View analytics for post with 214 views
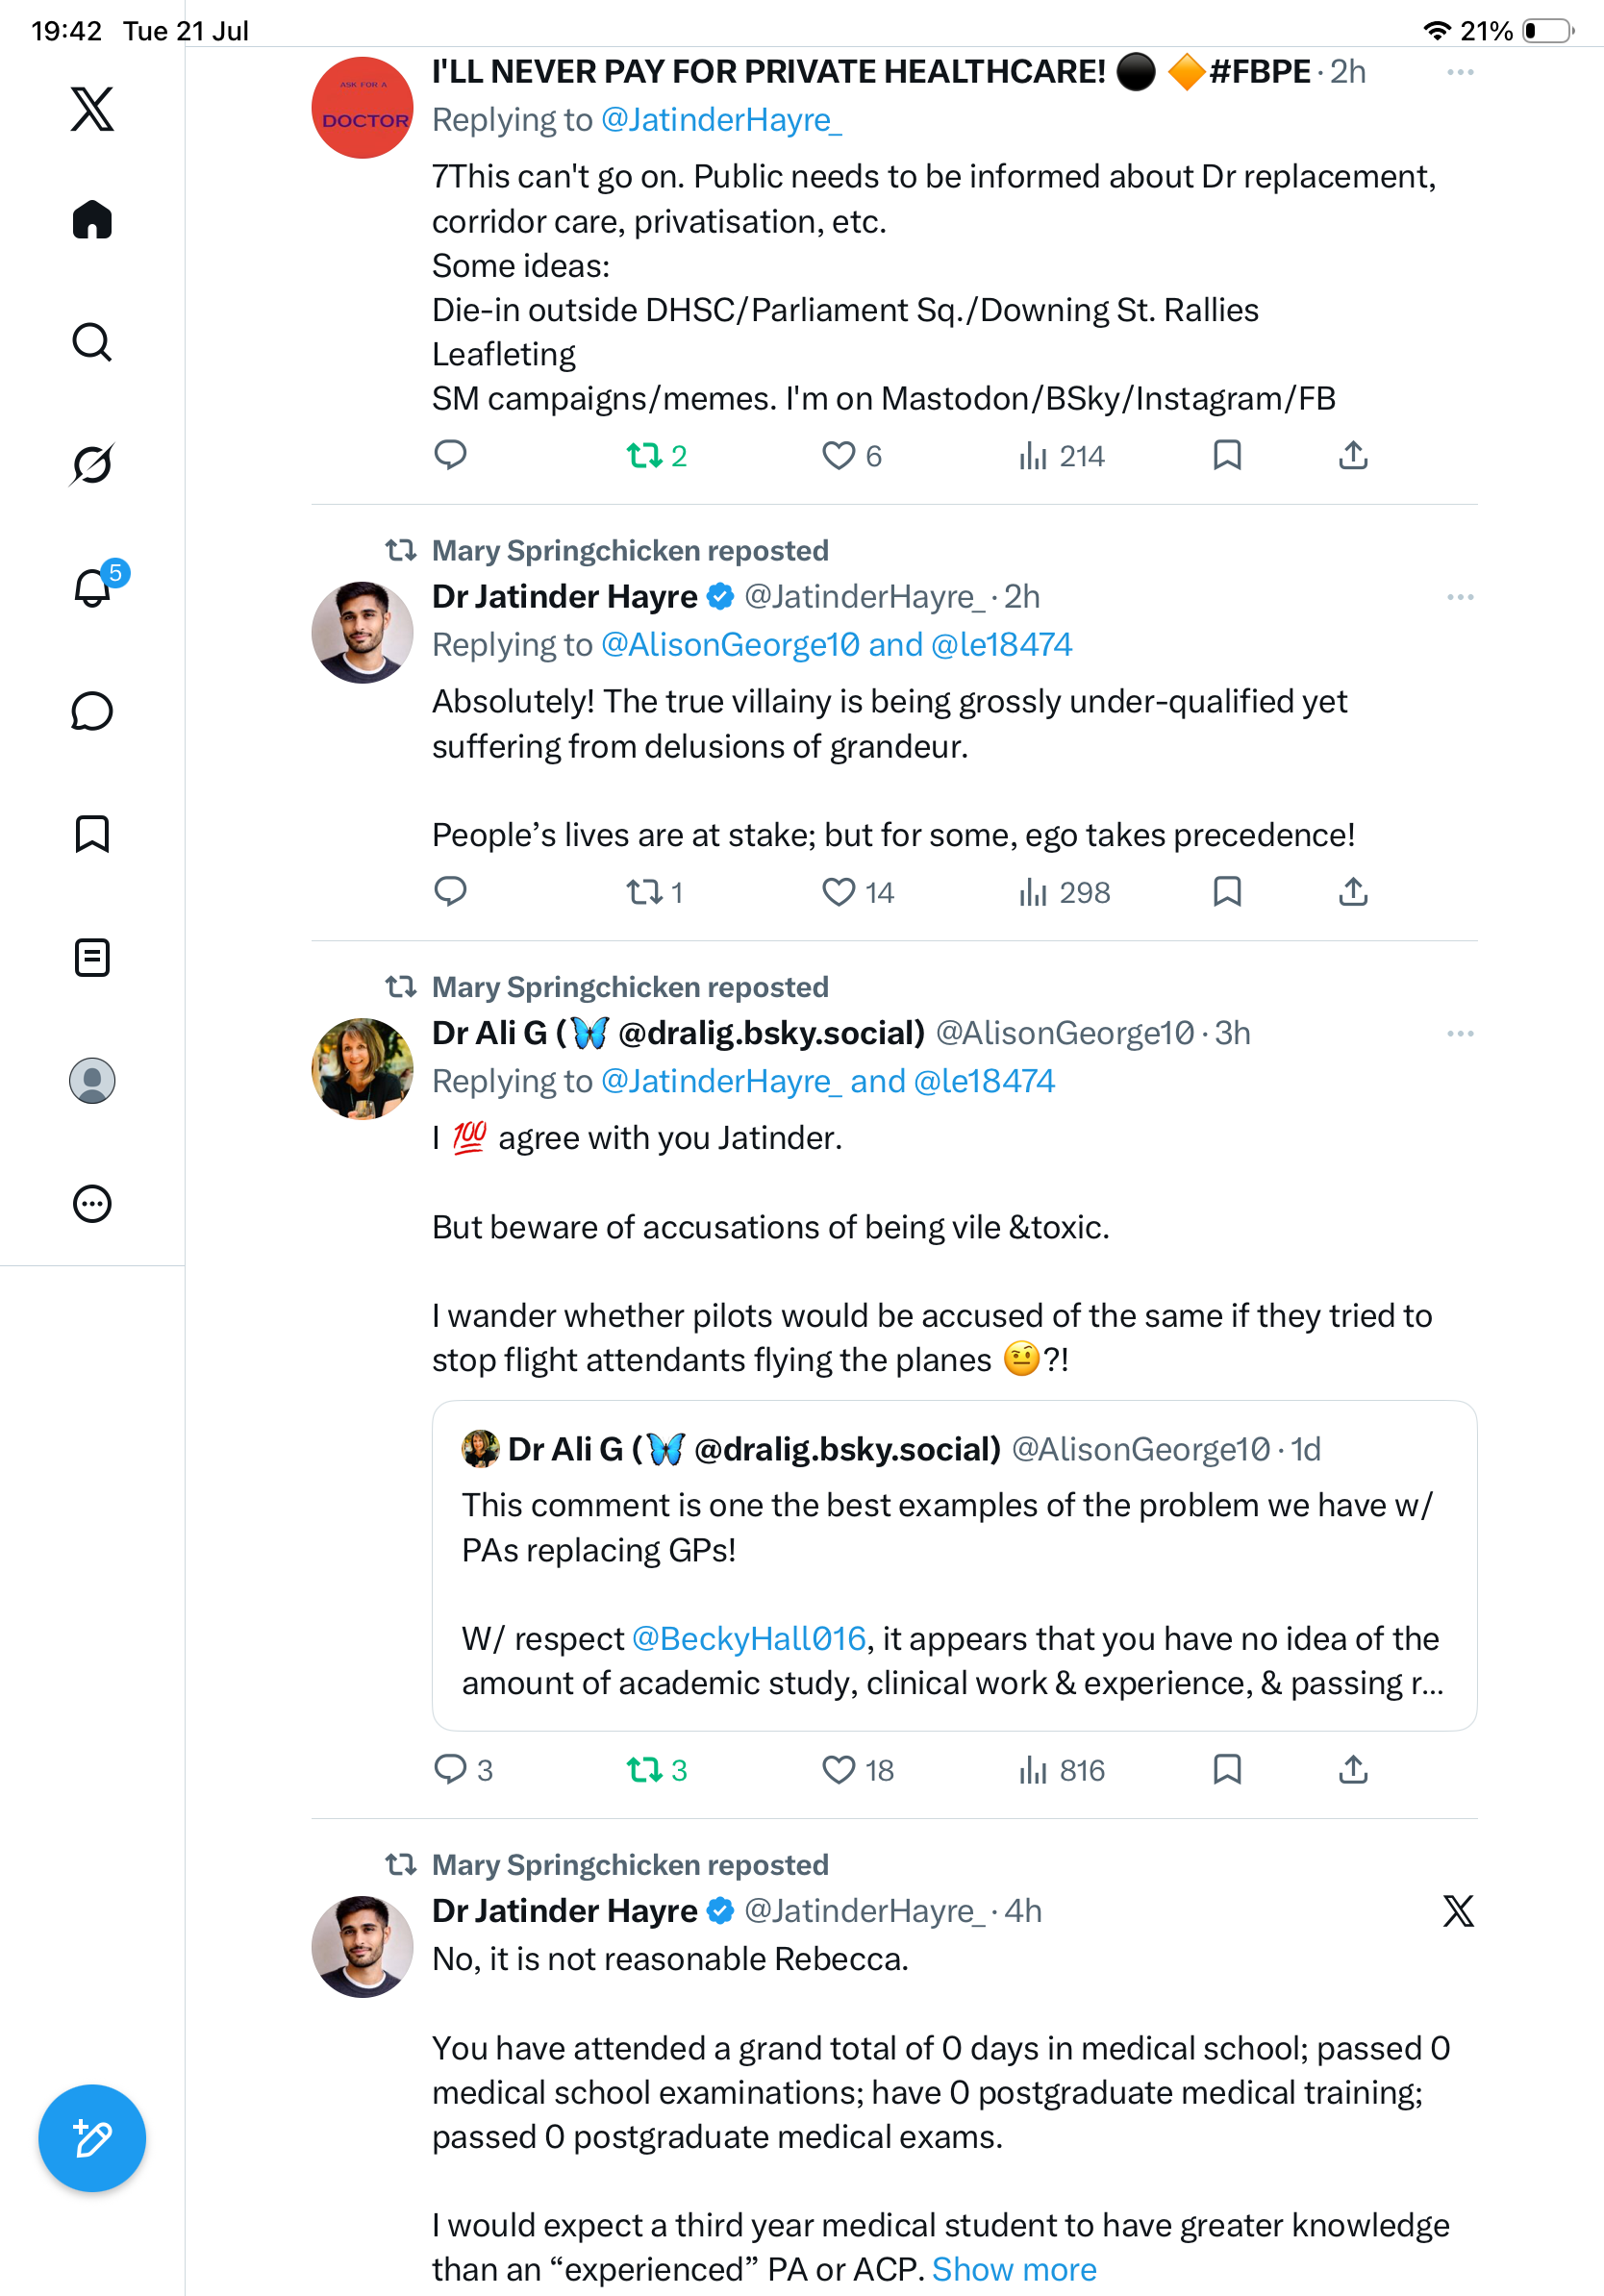 [1061, 456]
